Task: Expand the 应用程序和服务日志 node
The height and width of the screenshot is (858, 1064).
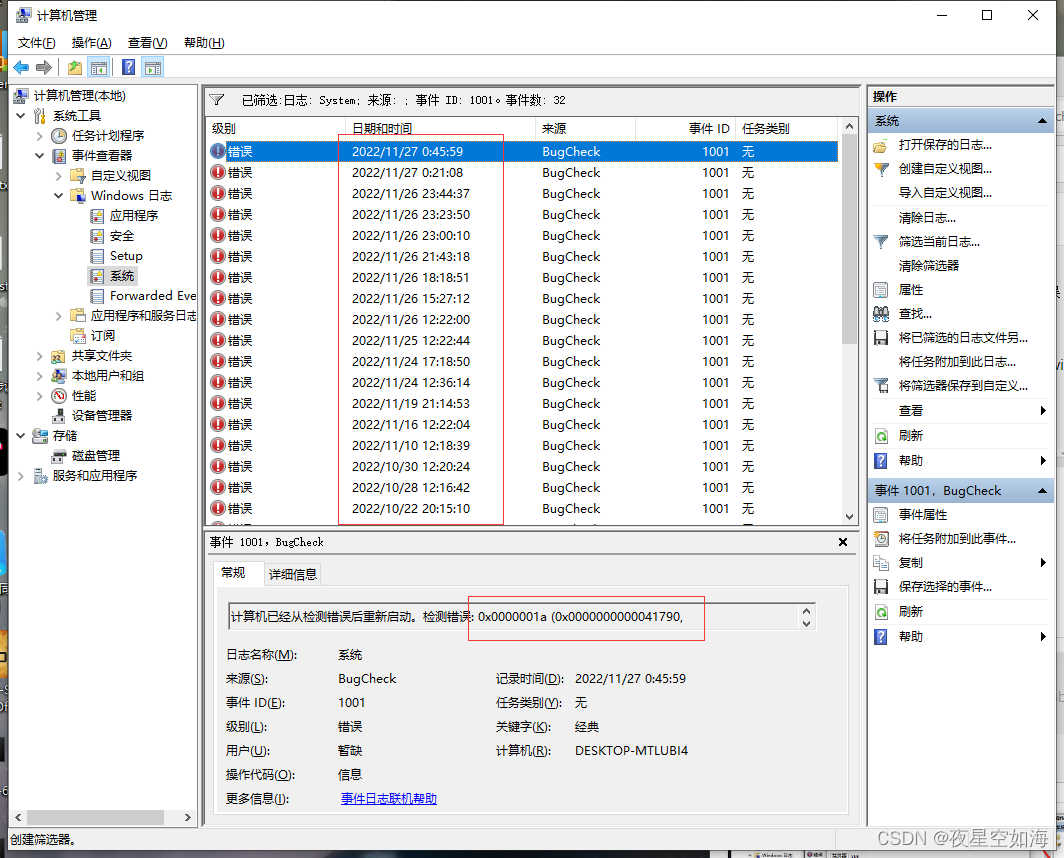Action: point(58,316)
